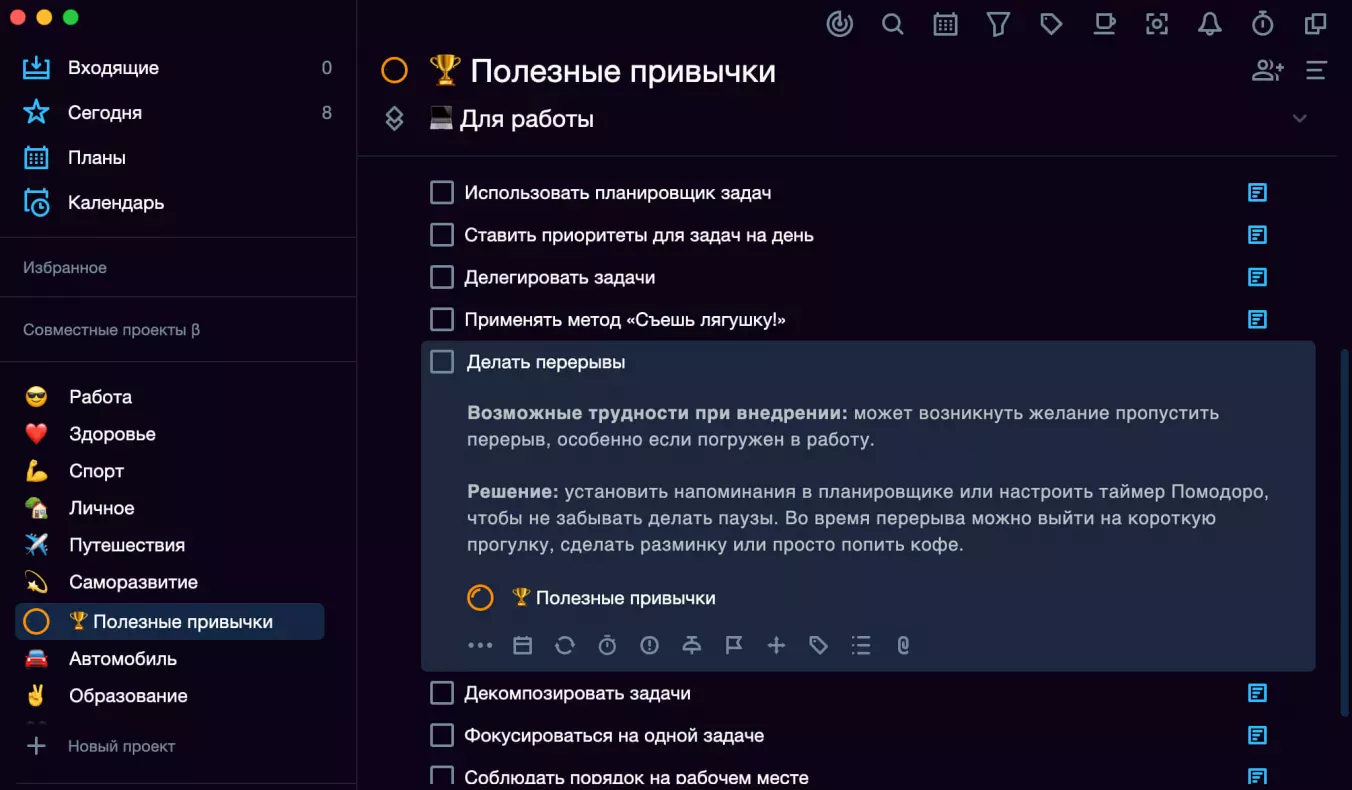Select «Полезные привычки» in the sidebar
Screen dimensions: 1352x790
point(170,621)
